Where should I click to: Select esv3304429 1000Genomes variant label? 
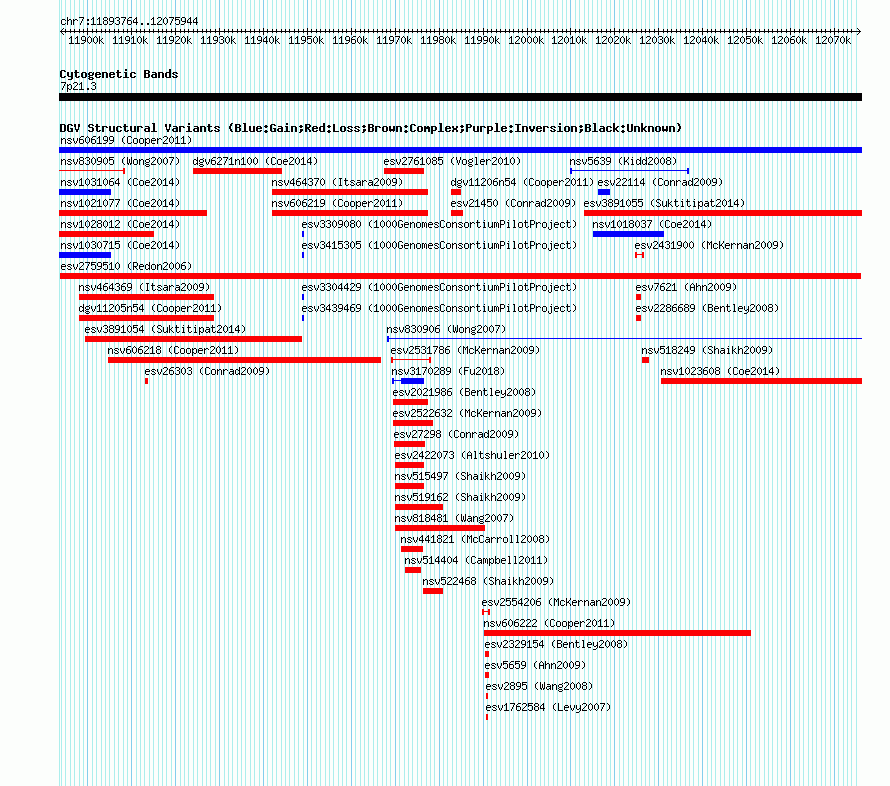[x=439, y=287]
